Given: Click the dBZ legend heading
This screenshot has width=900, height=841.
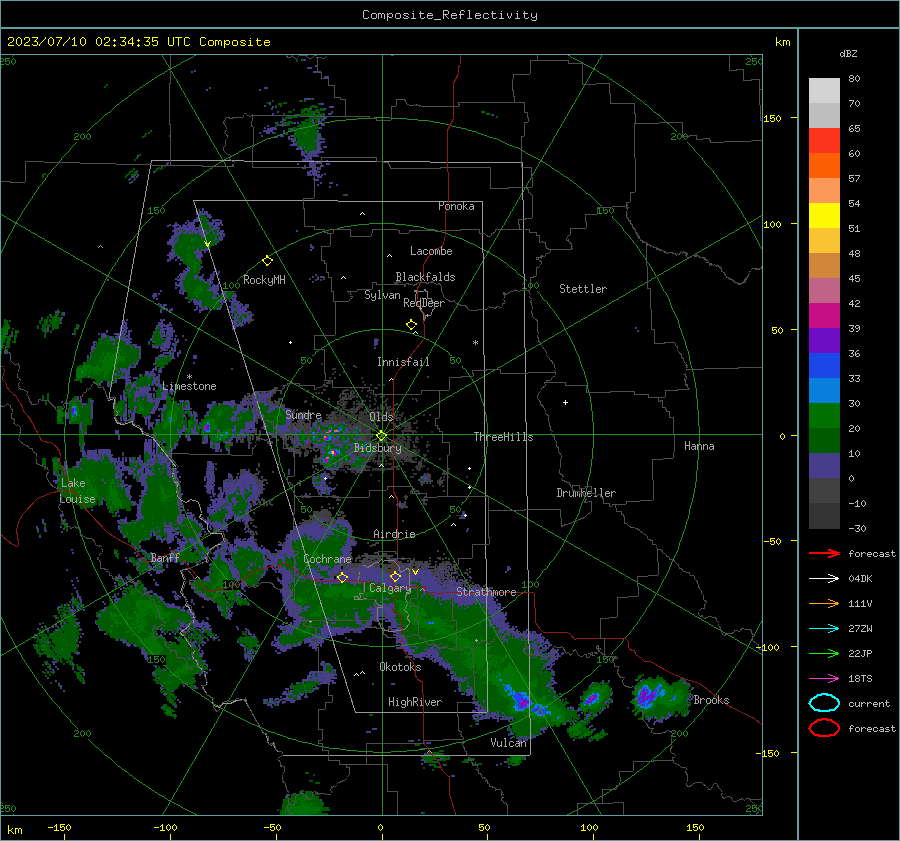Looking at the screenshot, I should 848,53.
